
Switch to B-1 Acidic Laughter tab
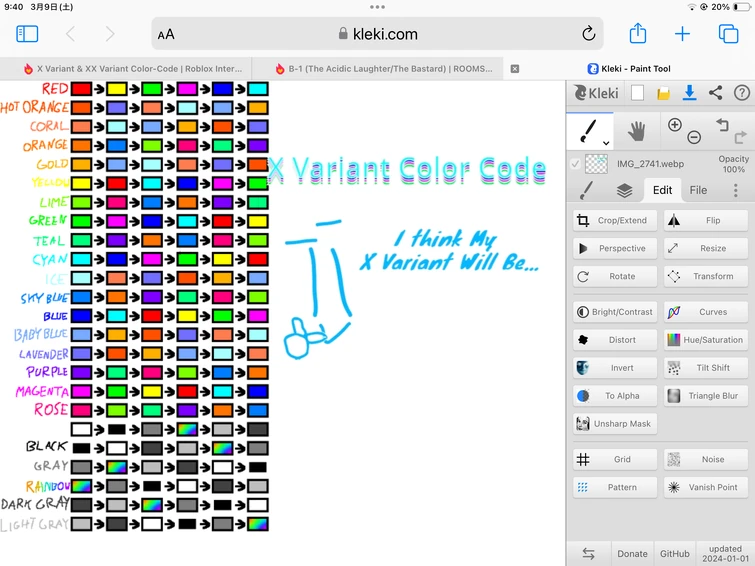click(x=378, y=69)
